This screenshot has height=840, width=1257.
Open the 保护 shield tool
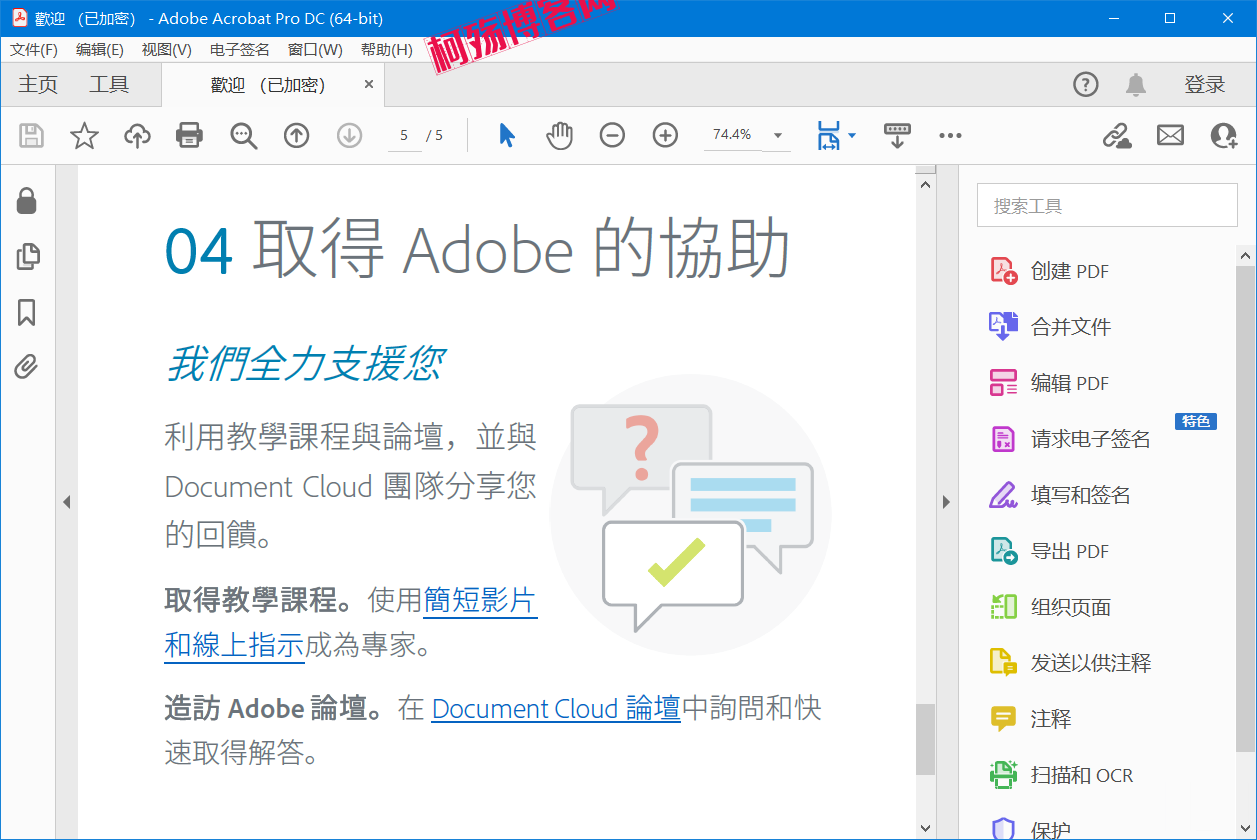[1031, 828]
